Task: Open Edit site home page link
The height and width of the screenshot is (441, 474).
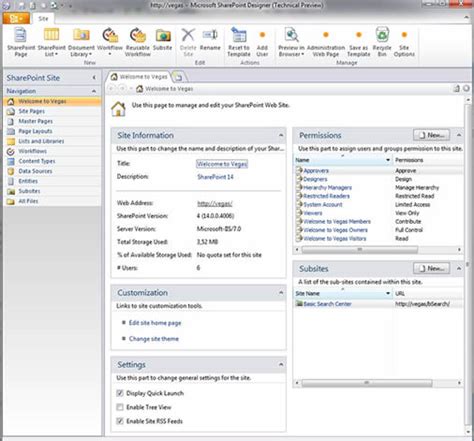Action: click(x=155, y=323)
